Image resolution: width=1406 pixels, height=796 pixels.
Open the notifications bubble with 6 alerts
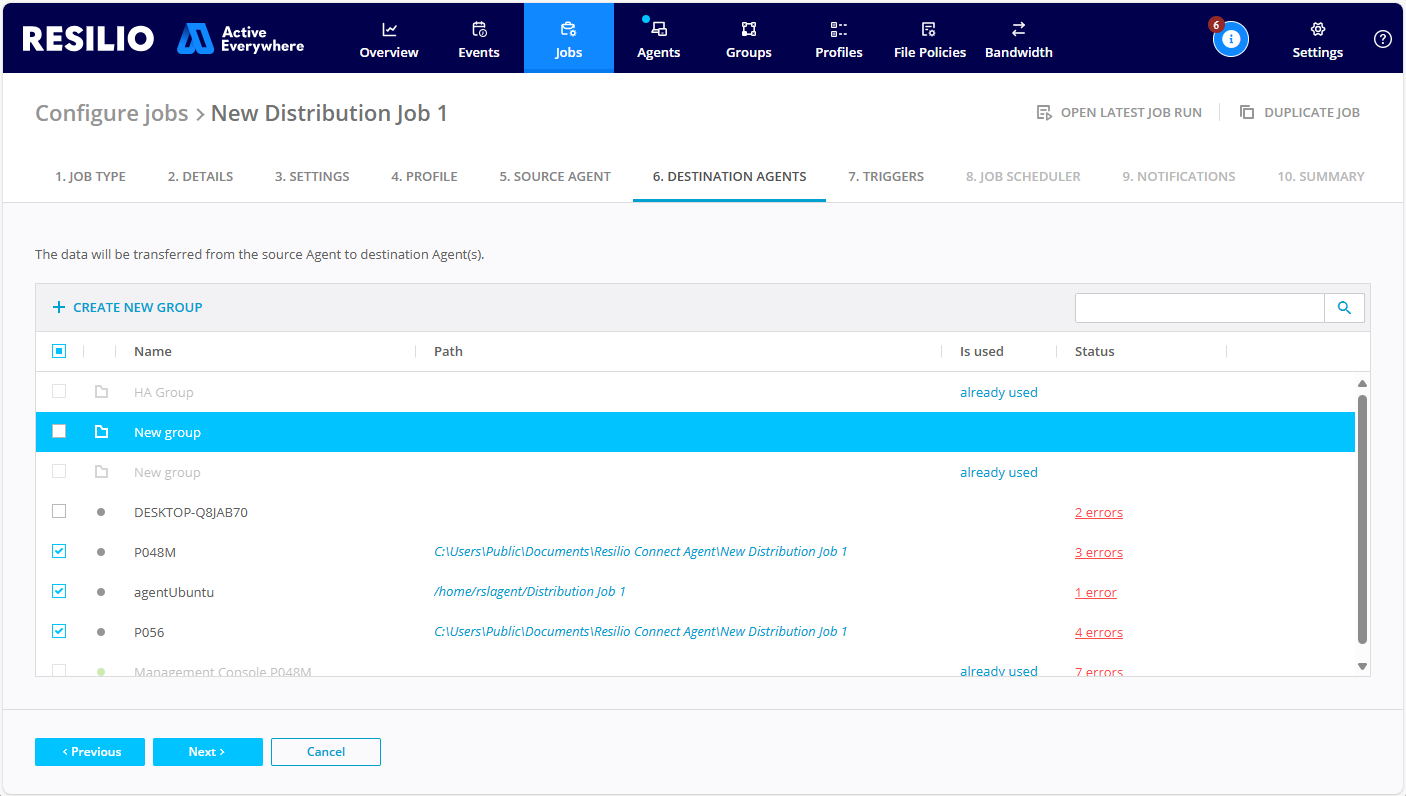click(1231, 38)
